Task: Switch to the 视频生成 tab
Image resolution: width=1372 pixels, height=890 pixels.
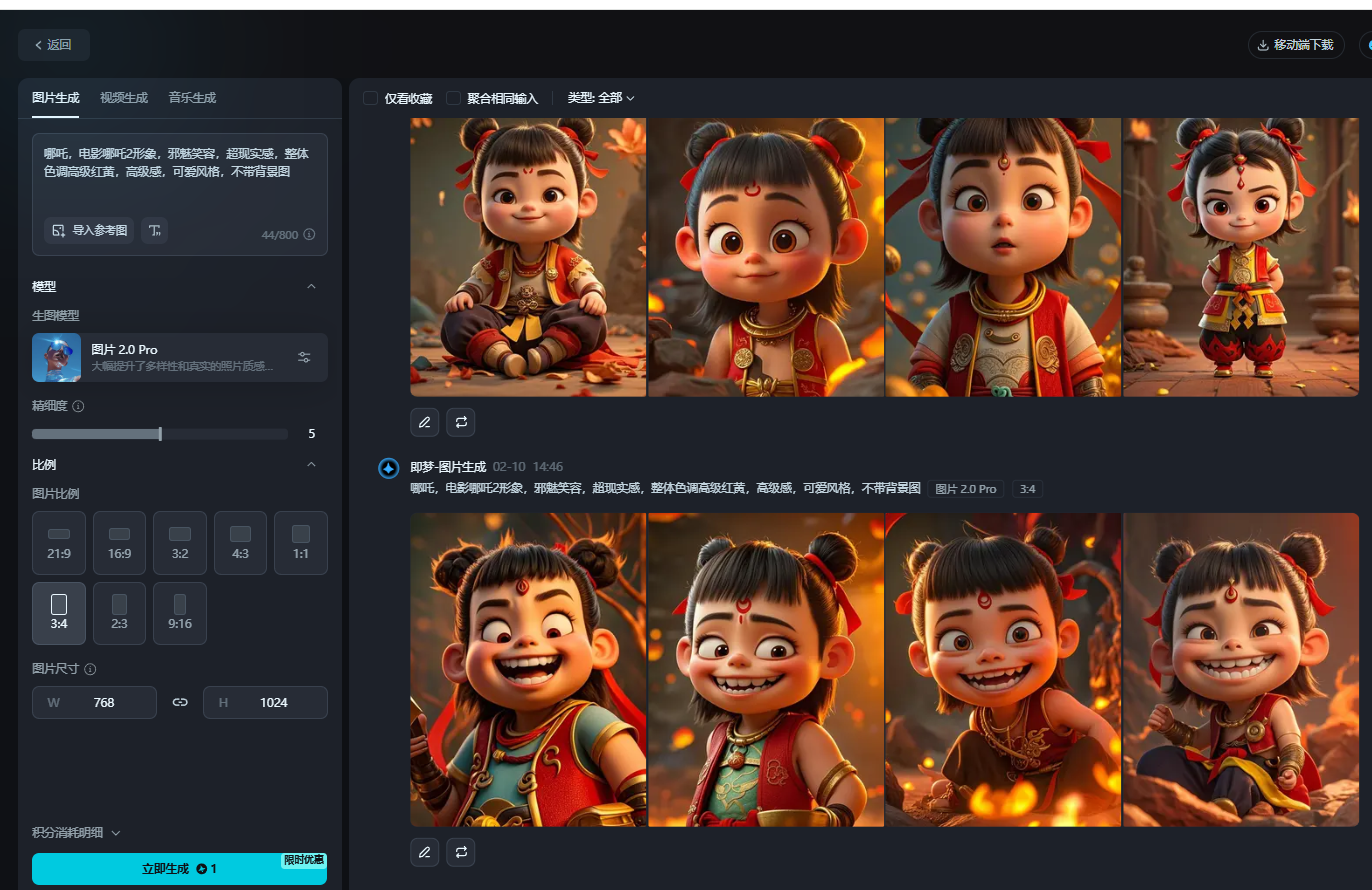Action: point(124,98)
